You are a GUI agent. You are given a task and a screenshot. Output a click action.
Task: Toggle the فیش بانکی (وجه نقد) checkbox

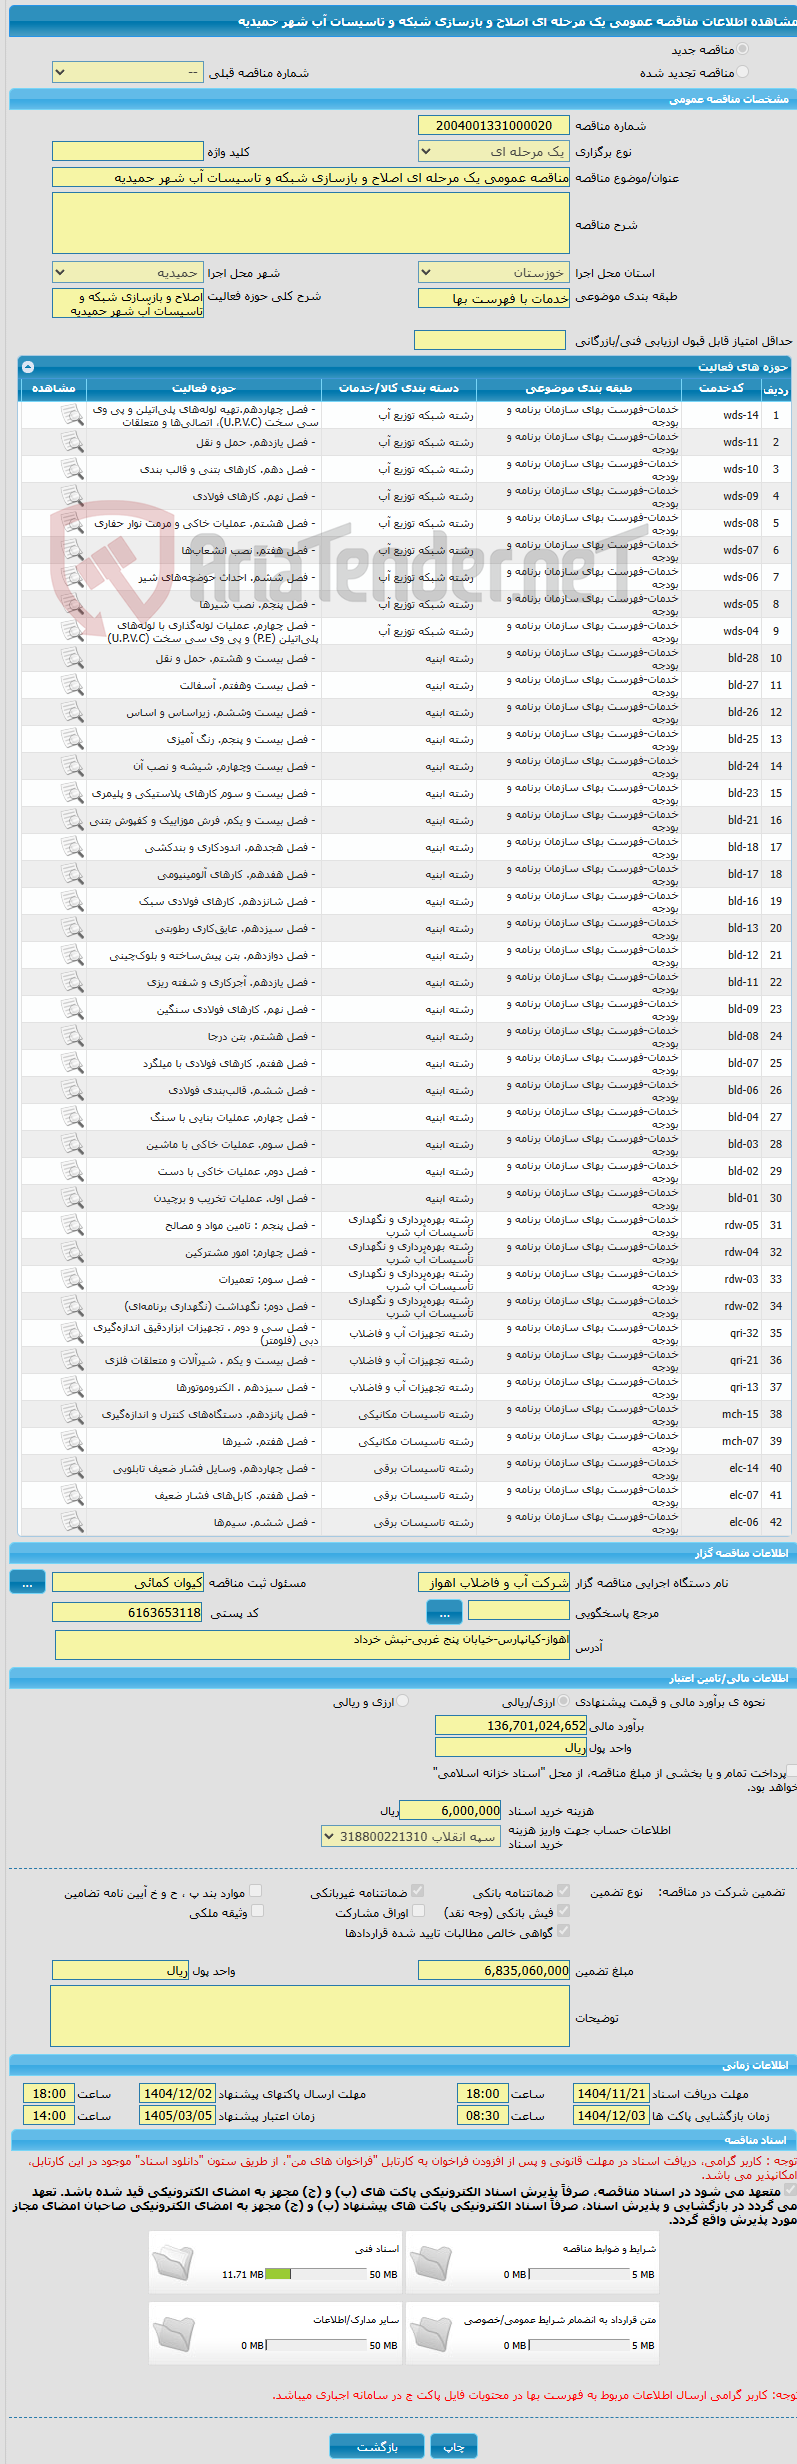(x=564, y=1911)
